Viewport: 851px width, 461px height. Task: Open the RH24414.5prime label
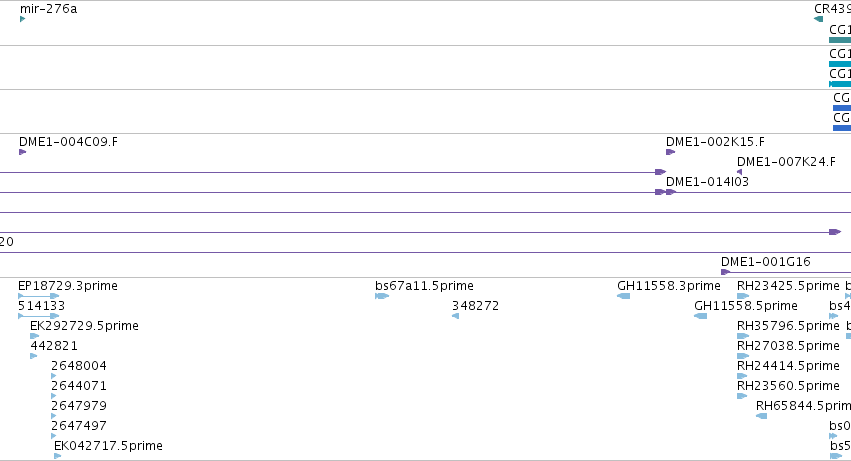(788, 366)
